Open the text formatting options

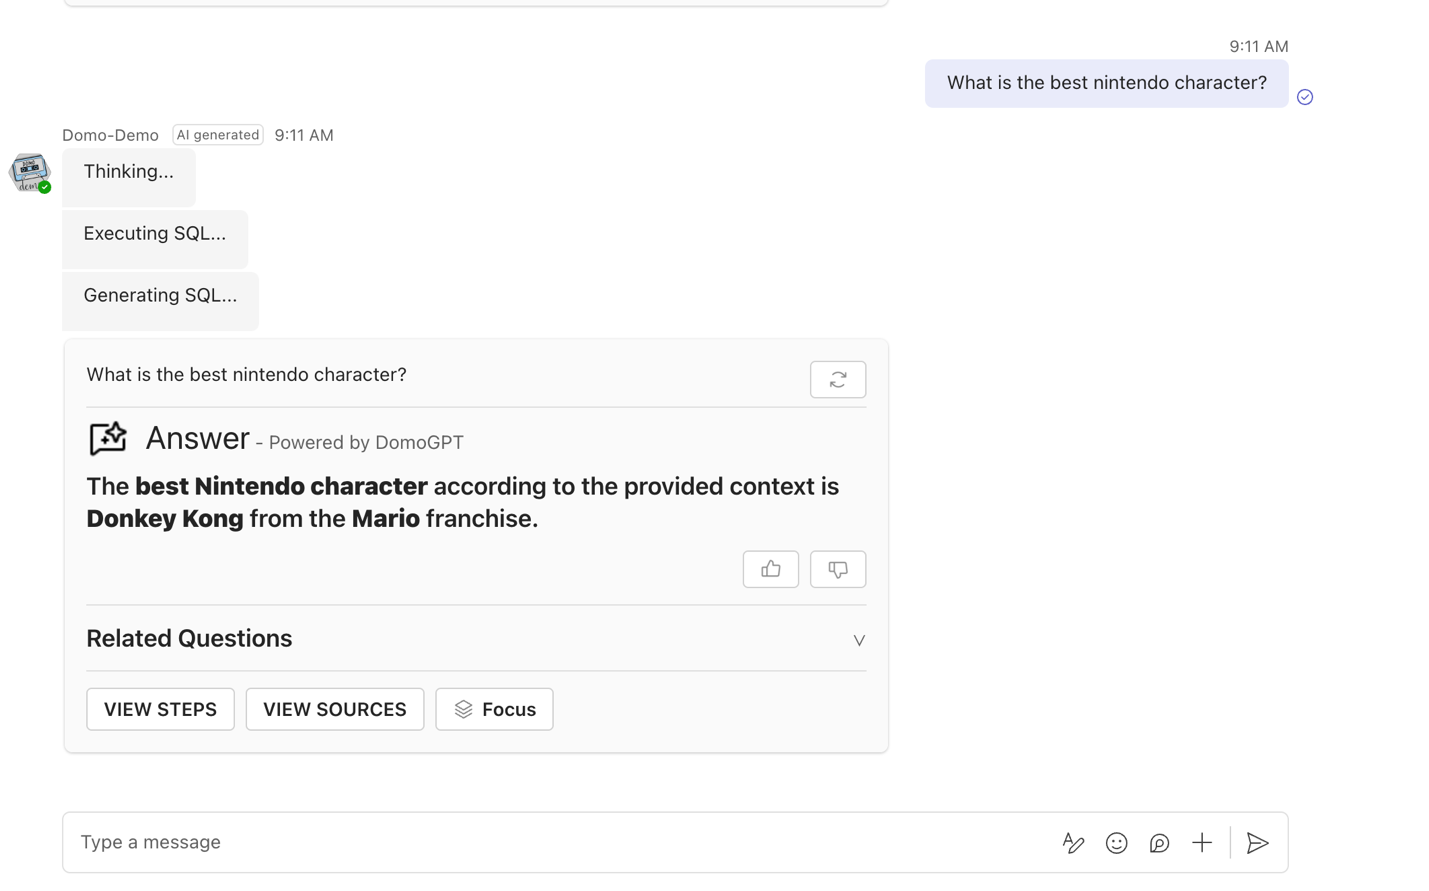click(x=1072, y=843)
